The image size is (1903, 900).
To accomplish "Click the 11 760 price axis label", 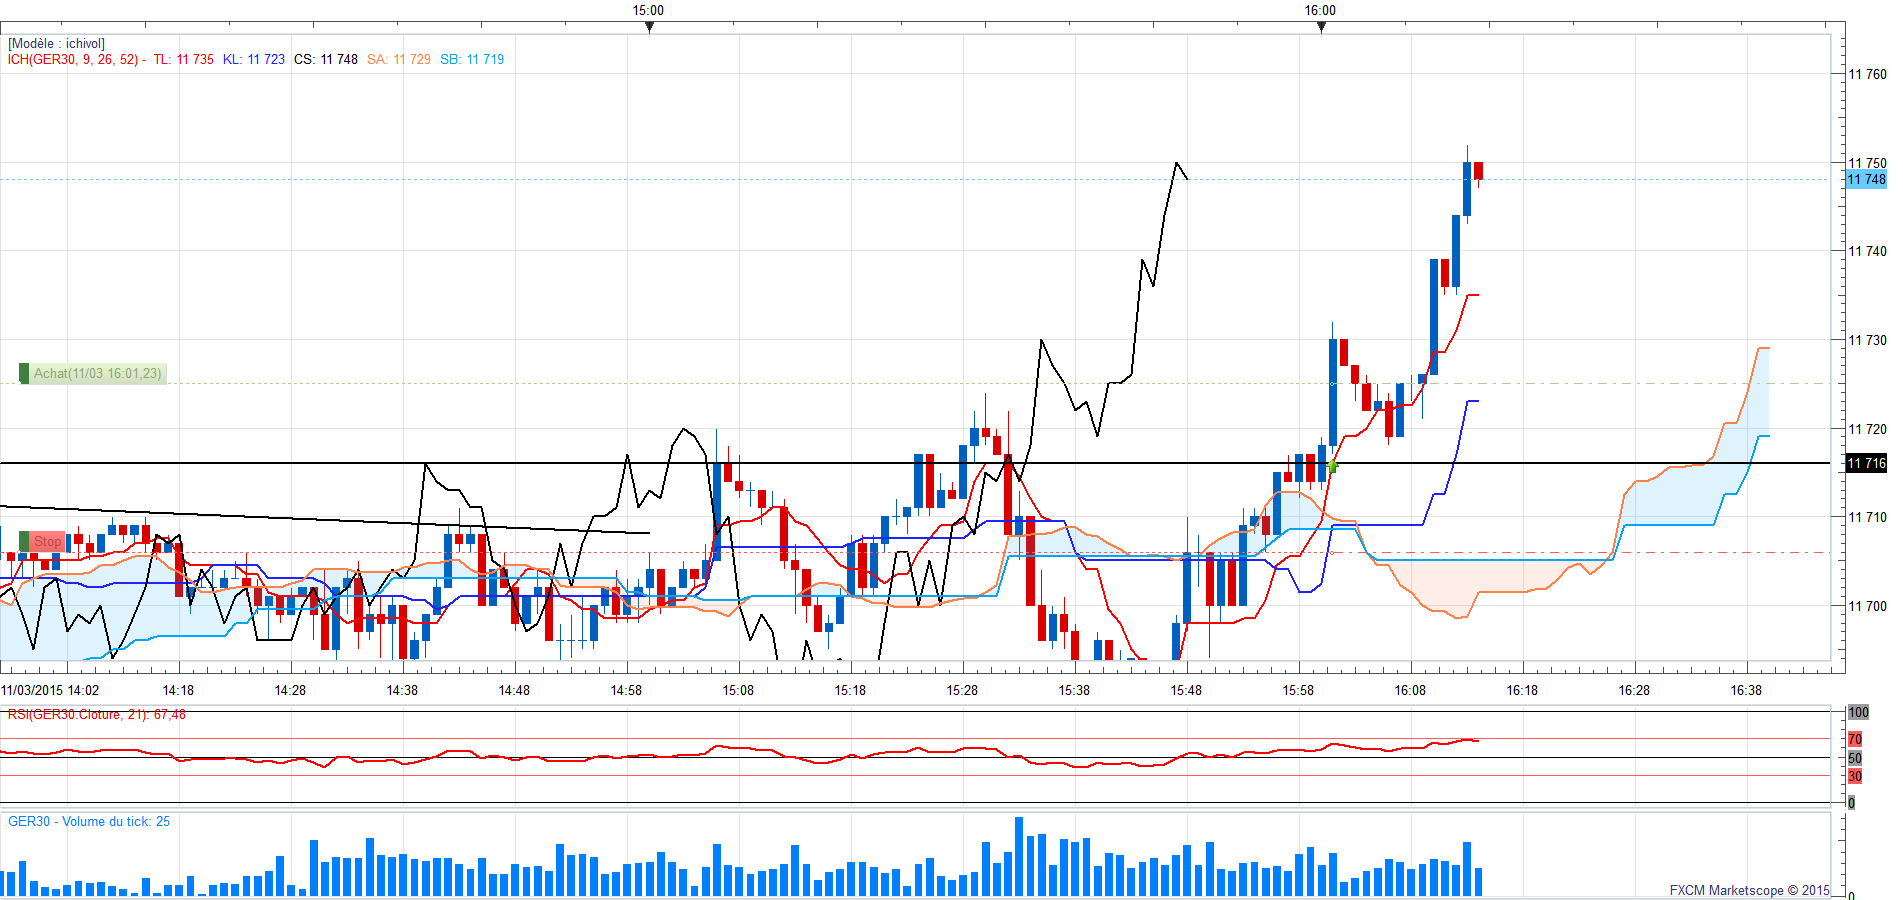I will click(x=1867, y=74).
